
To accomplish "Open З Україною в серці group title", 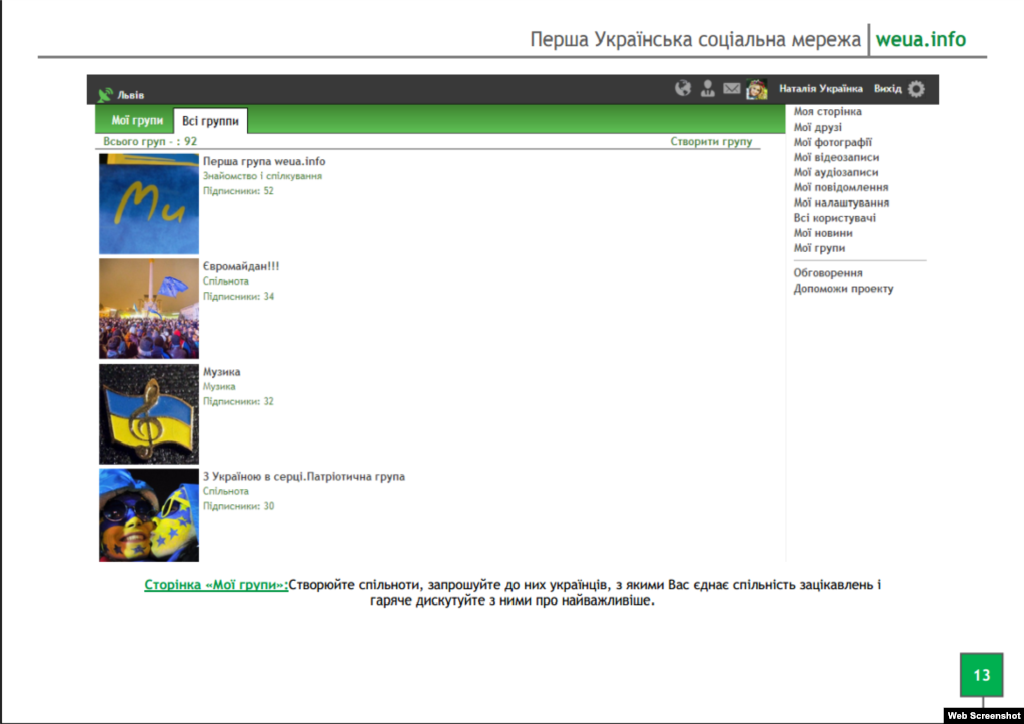I will click(304, 477).
